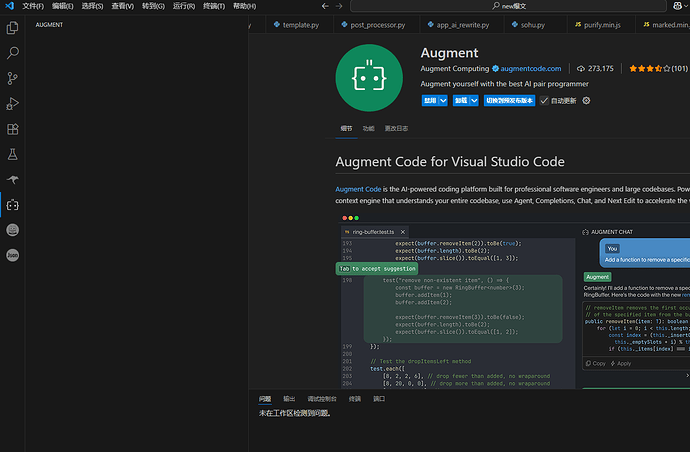Click the 禁用 disable button
This screenshot has width=690, height=452.
430,101
